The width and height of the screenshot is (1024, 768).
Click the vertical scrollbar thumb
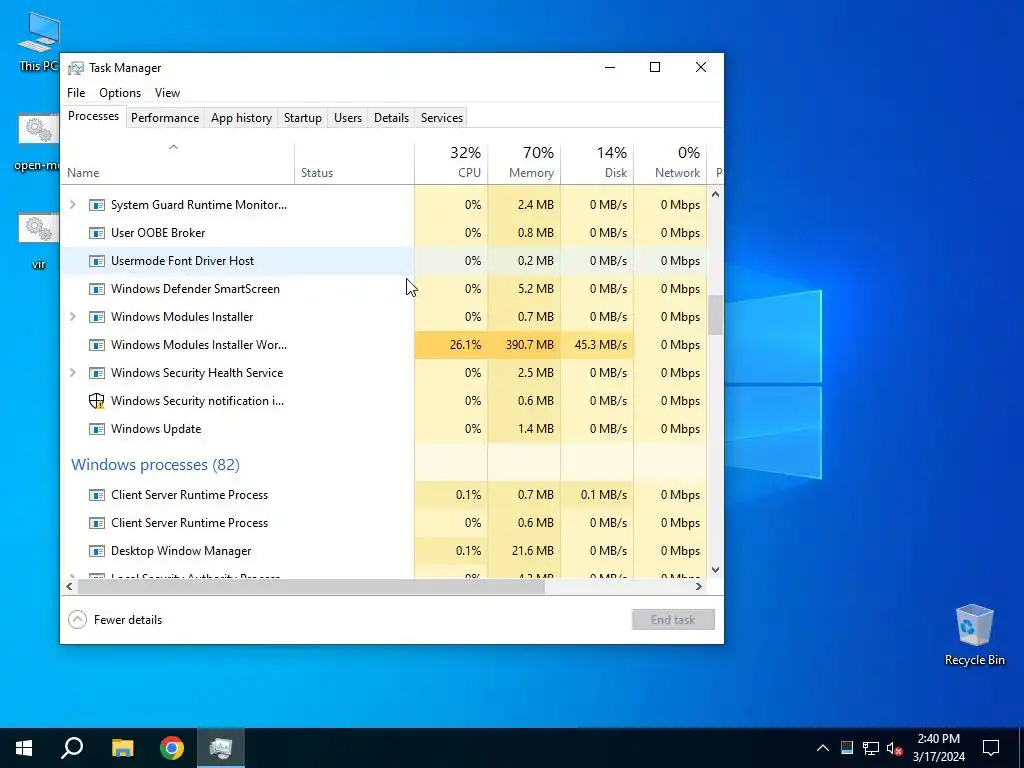pyautogui.click(x=715, y=315)
